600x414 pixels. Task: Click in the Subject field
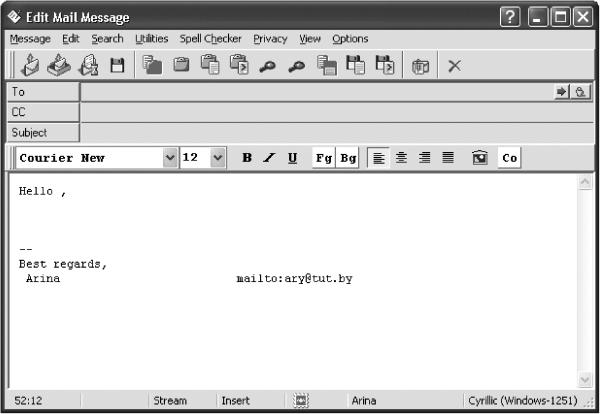[x=337, y=132]
